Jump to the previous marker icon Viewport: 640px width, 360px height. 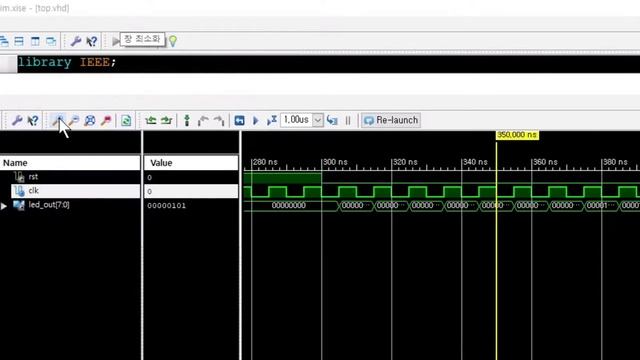(203, 120)
